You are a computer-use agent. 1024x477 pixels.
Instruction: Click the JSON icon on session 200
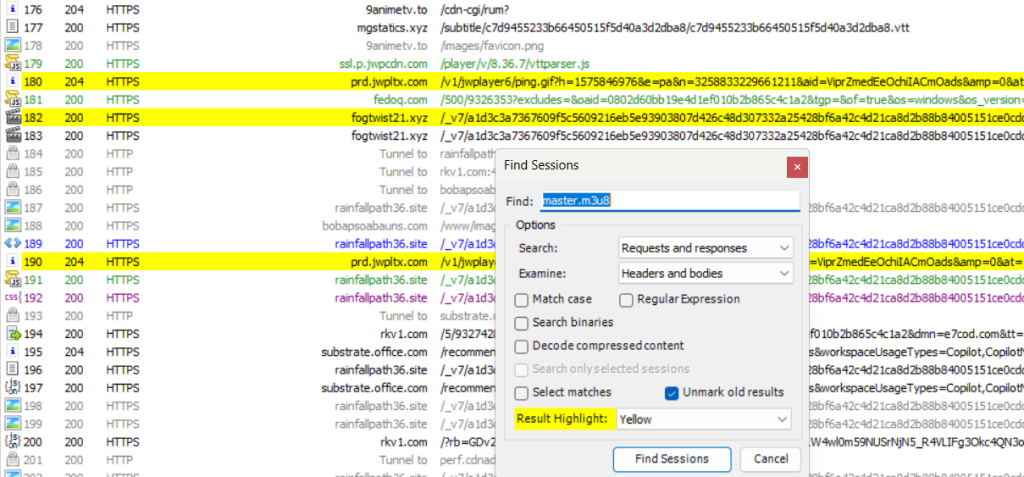tap(13, 441)
